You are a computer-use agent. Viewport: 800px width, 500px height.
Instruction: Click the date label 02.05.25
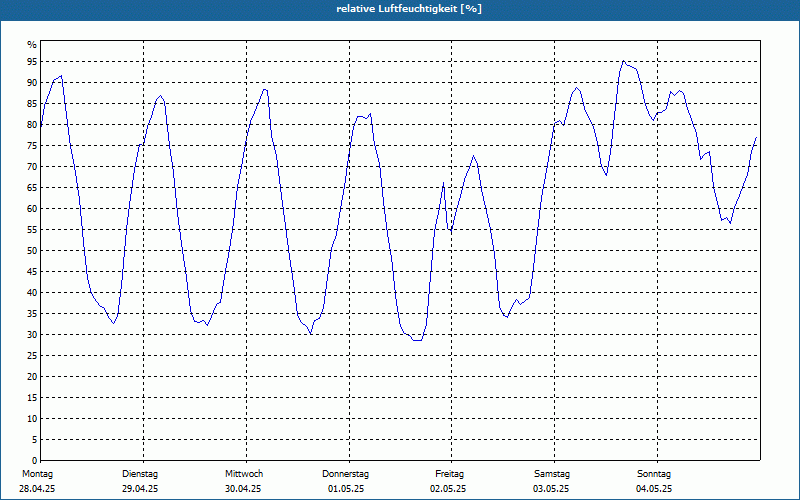click(448, 489)
